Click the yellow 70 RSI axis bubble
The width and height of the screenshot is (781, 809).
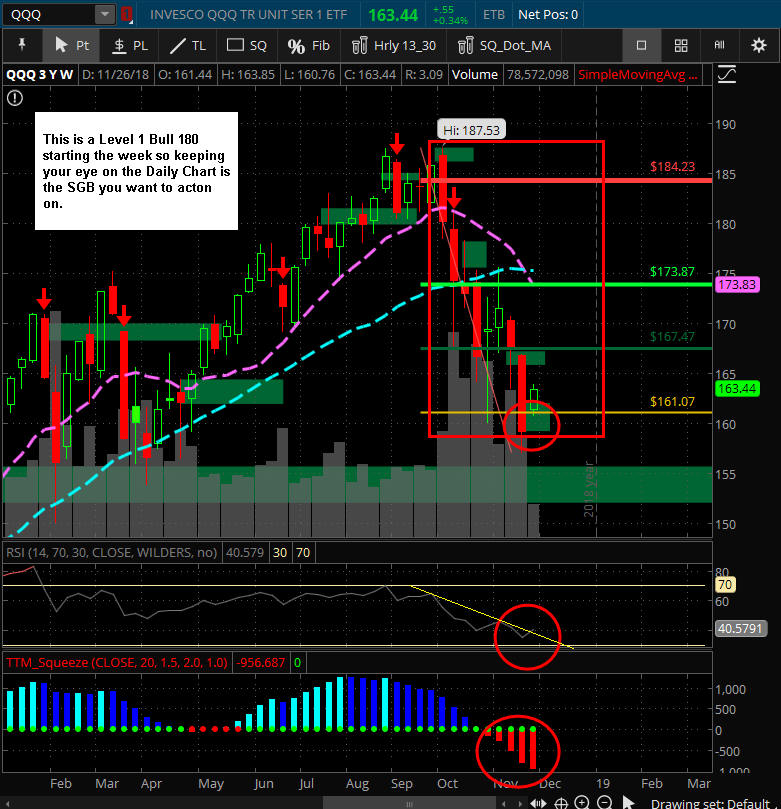pos(725,585)
